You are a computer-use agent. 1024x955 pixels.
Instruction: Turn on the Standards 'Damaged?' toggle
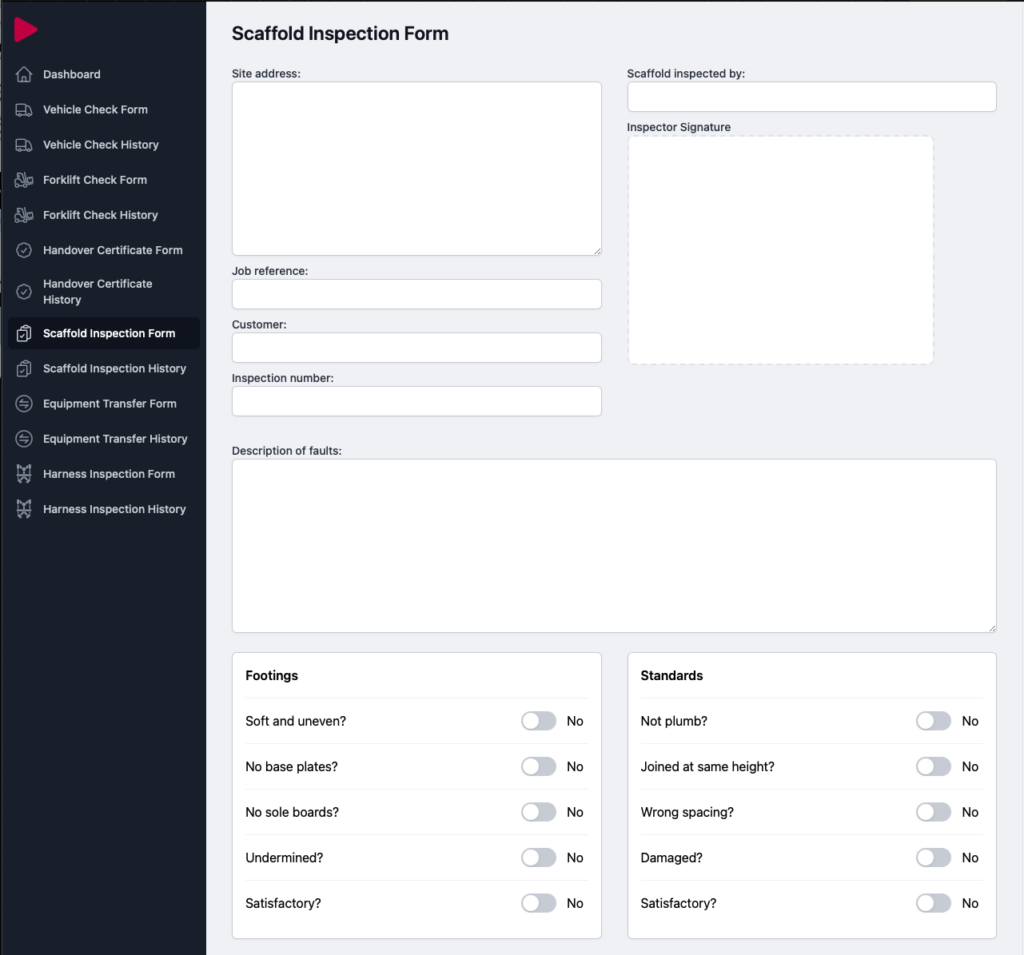coord(933,858)
